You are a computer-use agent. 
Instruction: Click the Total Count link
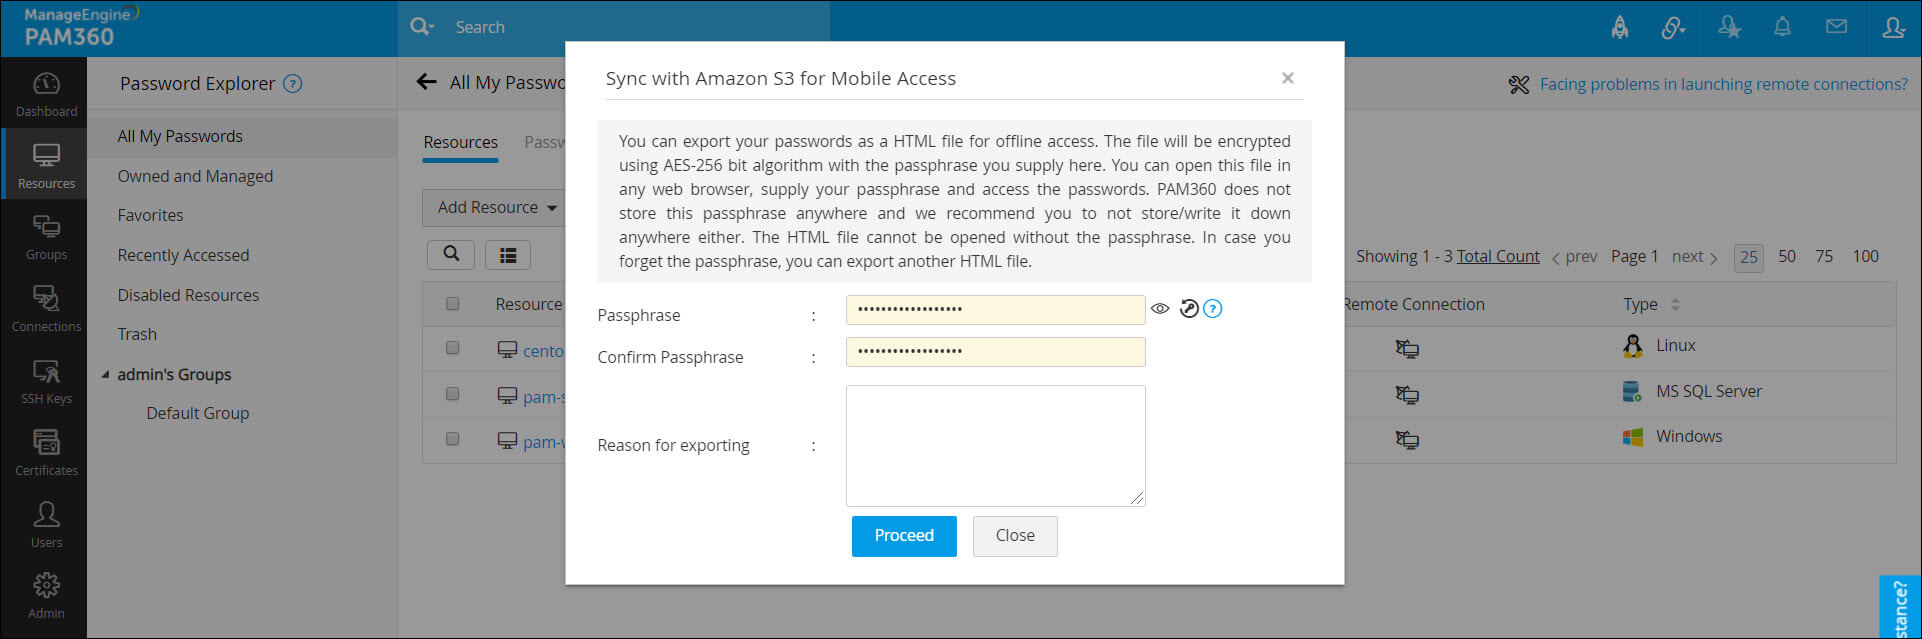pos(1498,256)
